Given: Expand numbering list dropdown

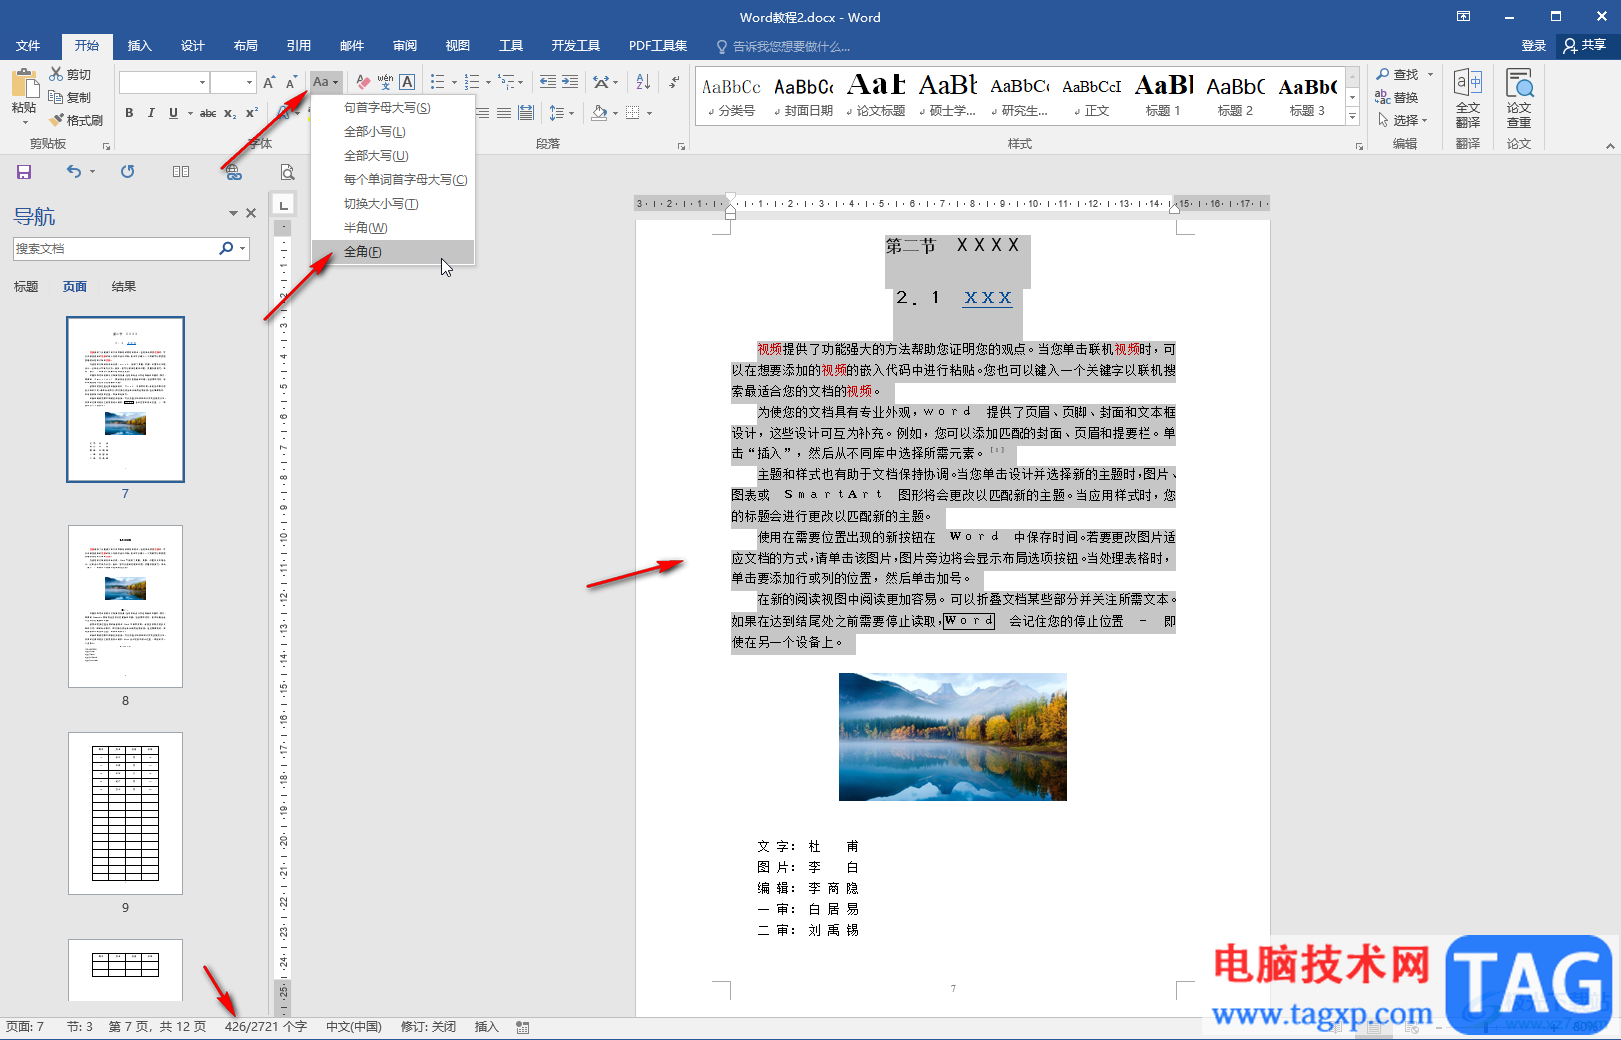Looking at the screenshot, I should tap(488, 83).
